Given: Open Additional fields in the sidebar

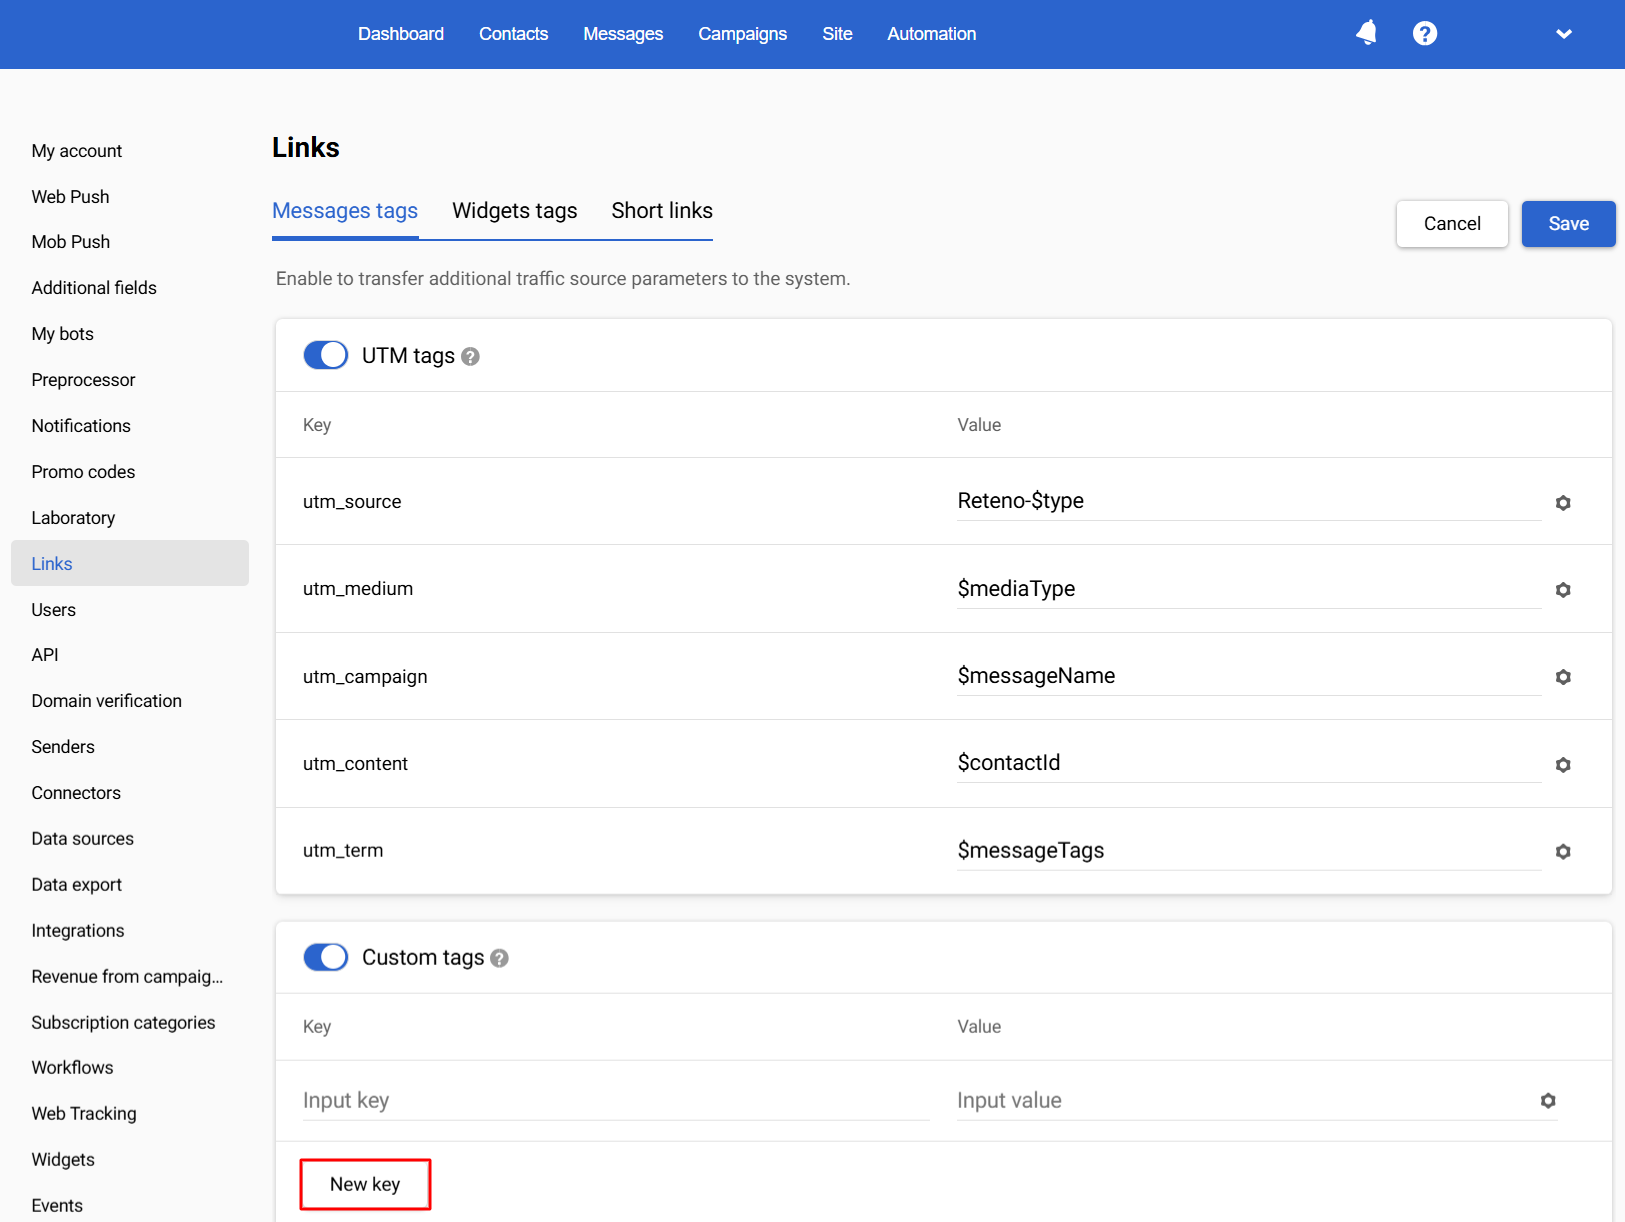Looking at the screenshot, I should 94,288.
